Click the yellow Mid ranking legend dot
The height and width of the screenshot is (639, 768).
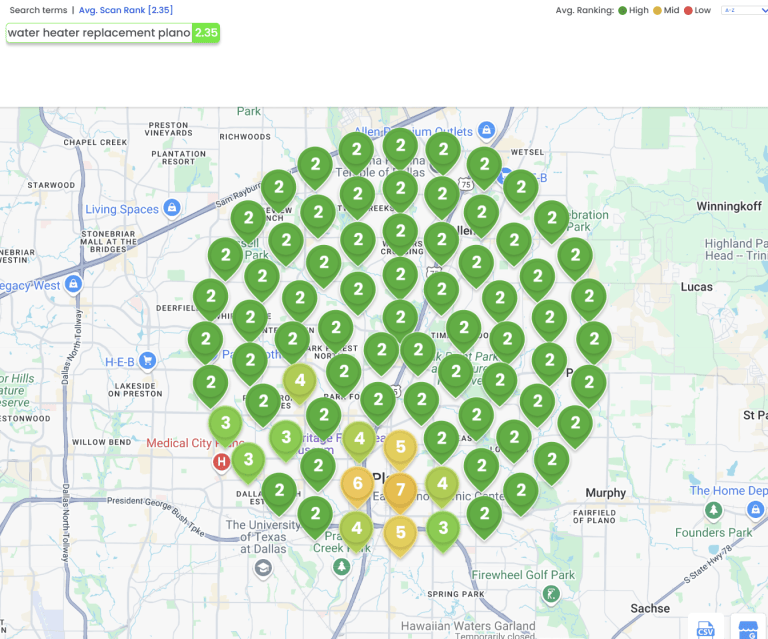click(657, 10)
